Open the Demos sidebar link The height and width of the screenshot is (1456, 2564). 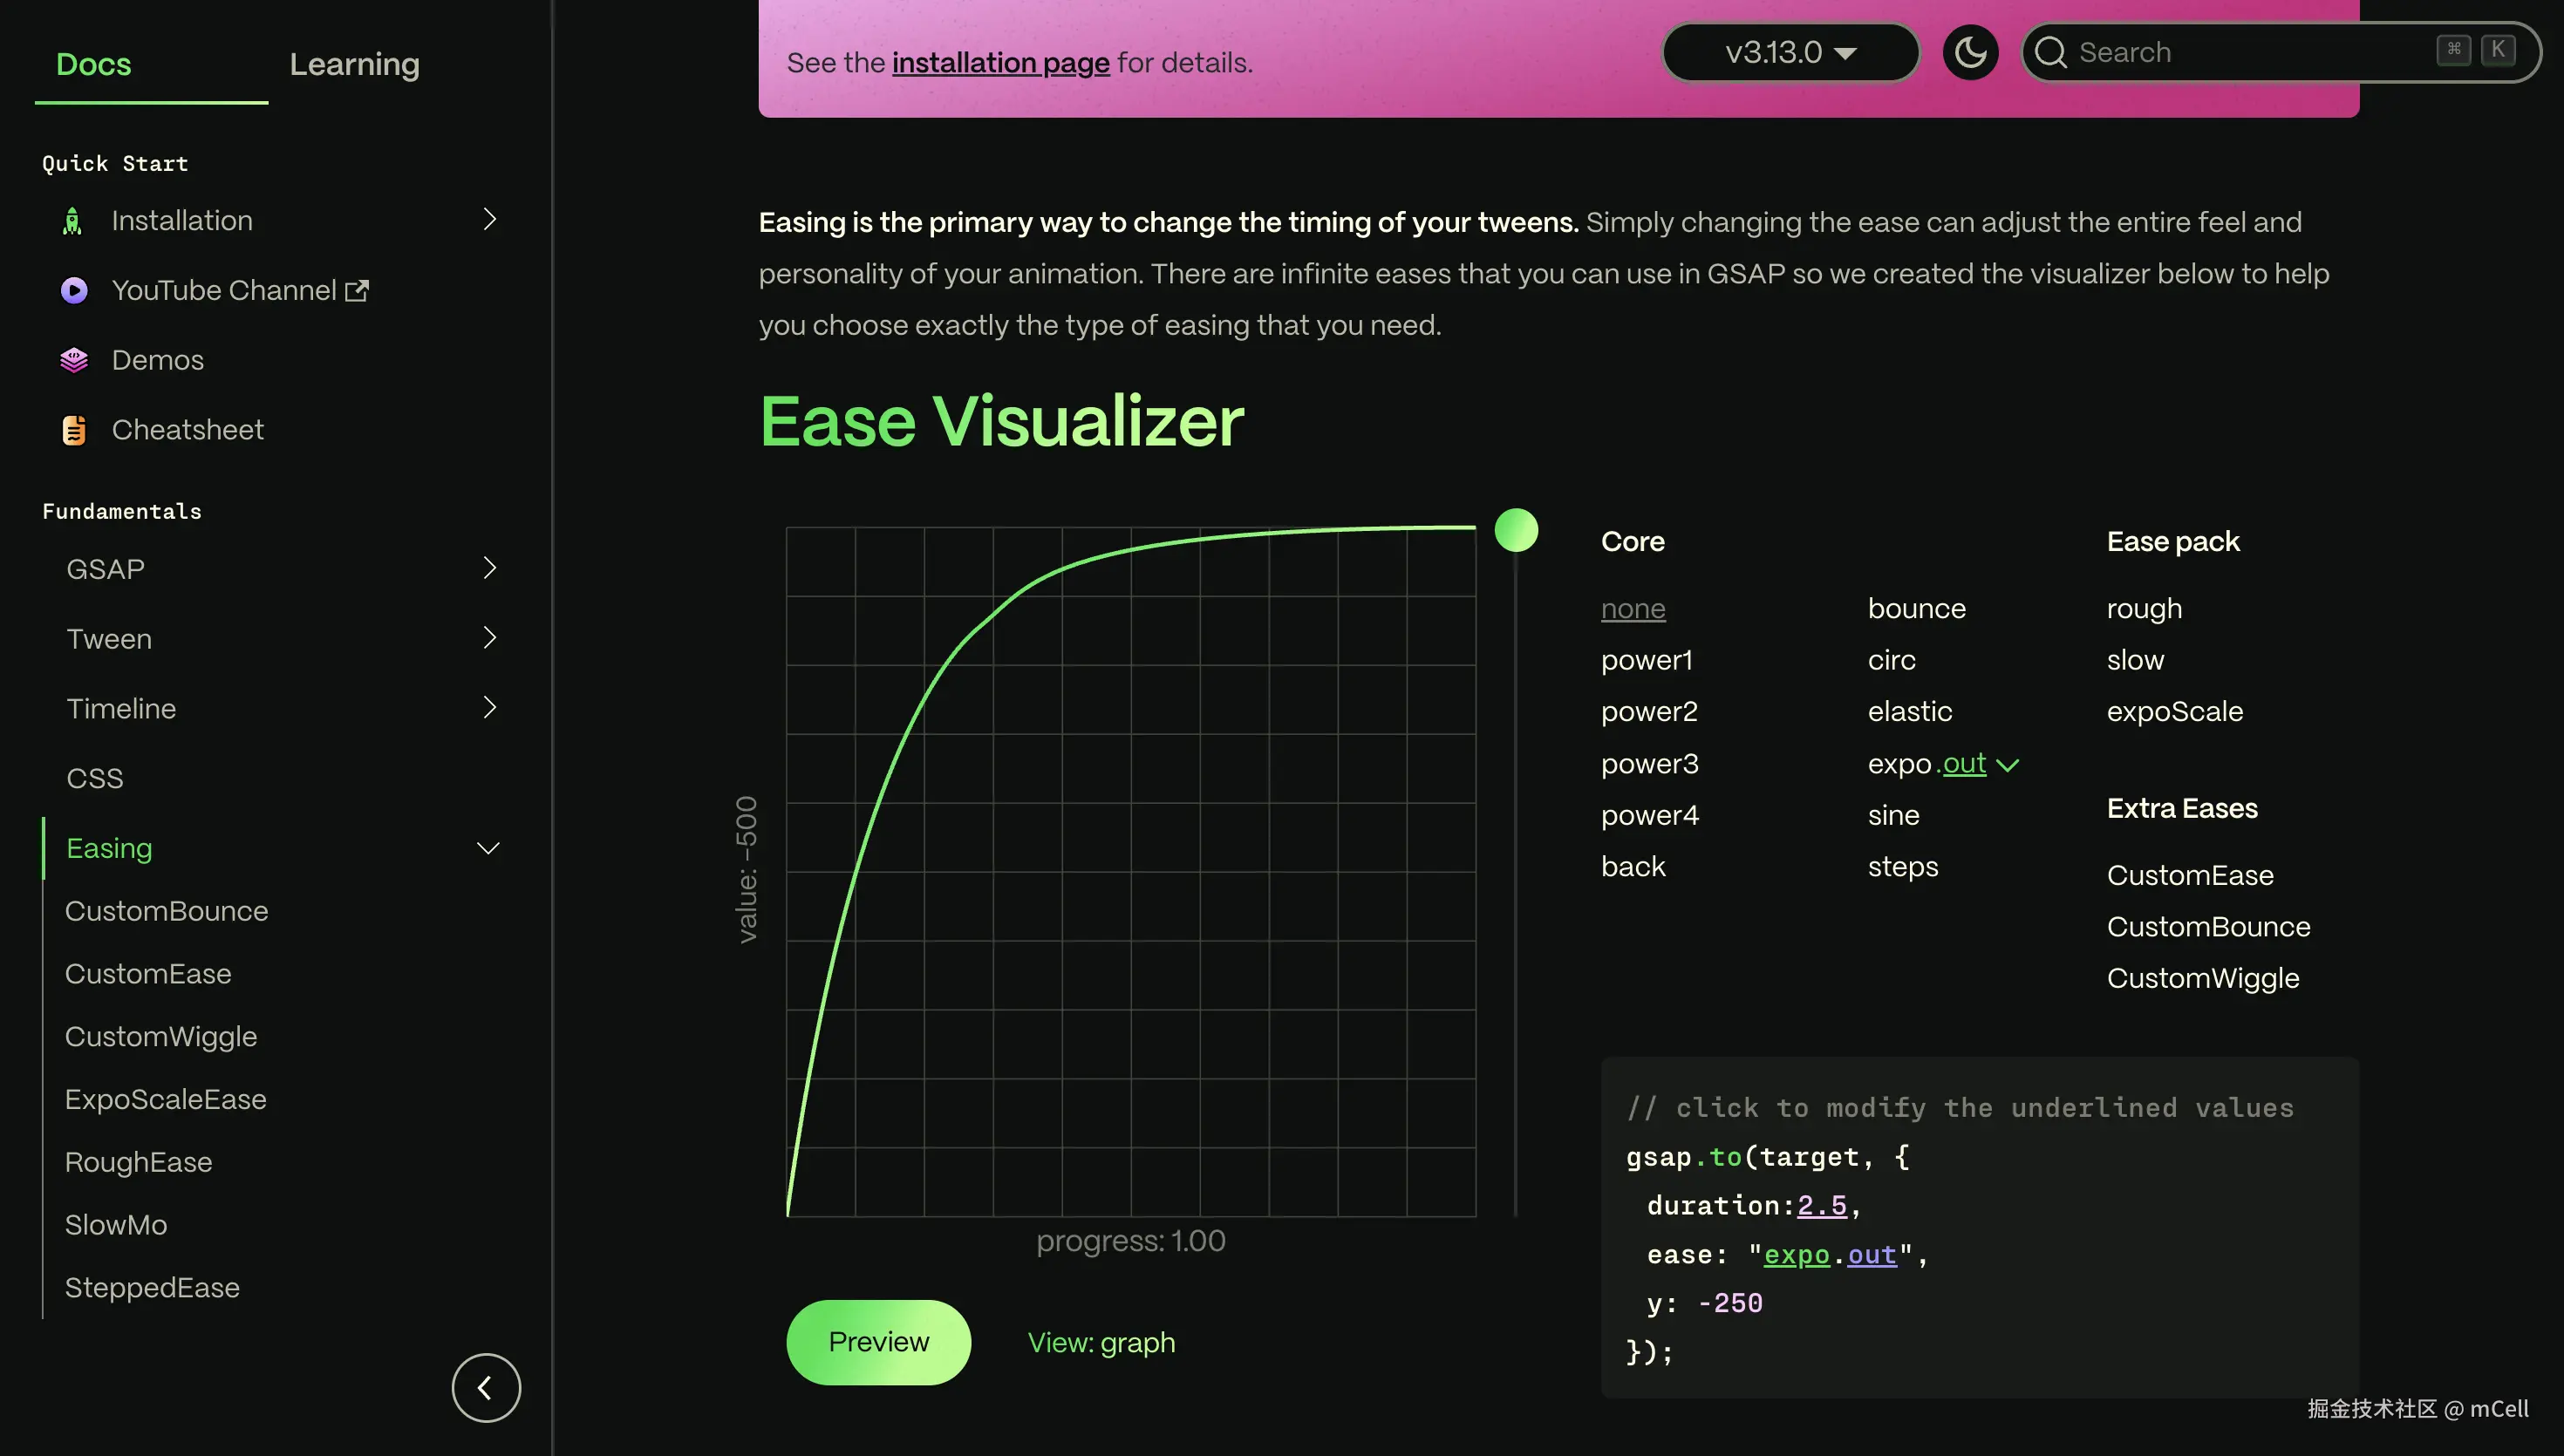[157, 360]
